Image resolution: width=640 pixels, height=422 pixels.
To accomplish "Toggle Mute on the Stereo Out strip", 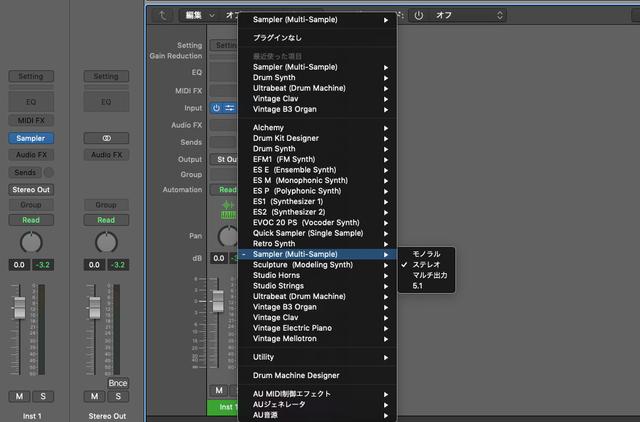I will [94, 396].
